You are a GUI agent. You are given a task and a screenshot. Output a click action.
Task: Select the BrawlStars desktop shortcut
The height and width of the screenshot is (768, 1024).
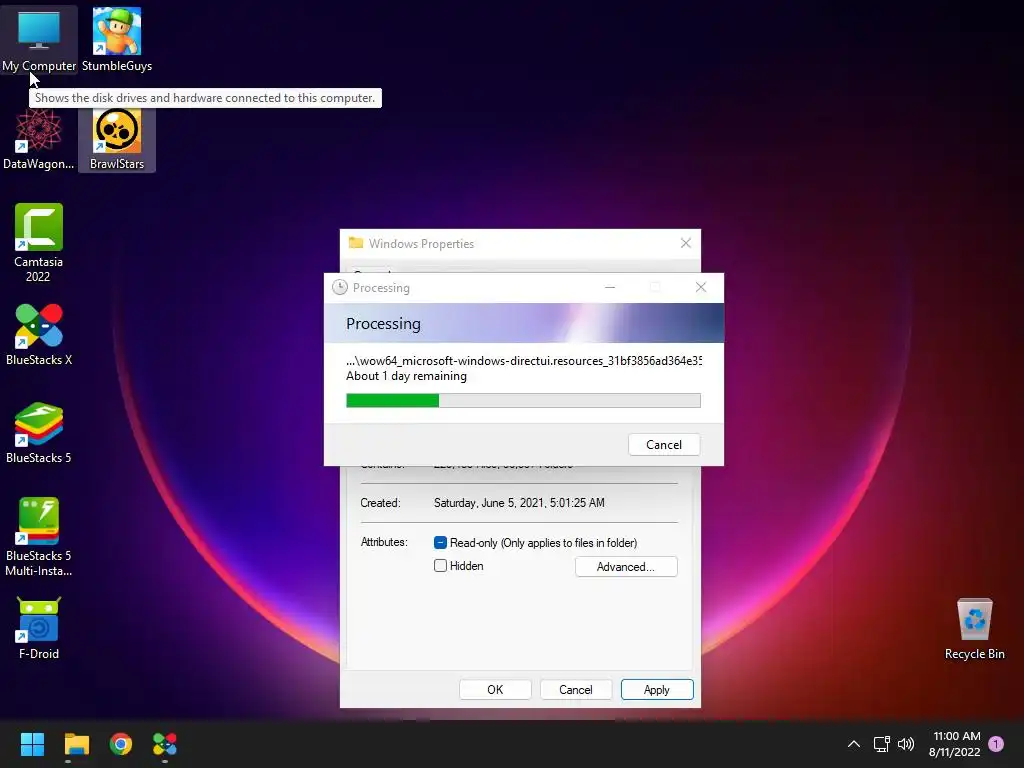point(117,138)
